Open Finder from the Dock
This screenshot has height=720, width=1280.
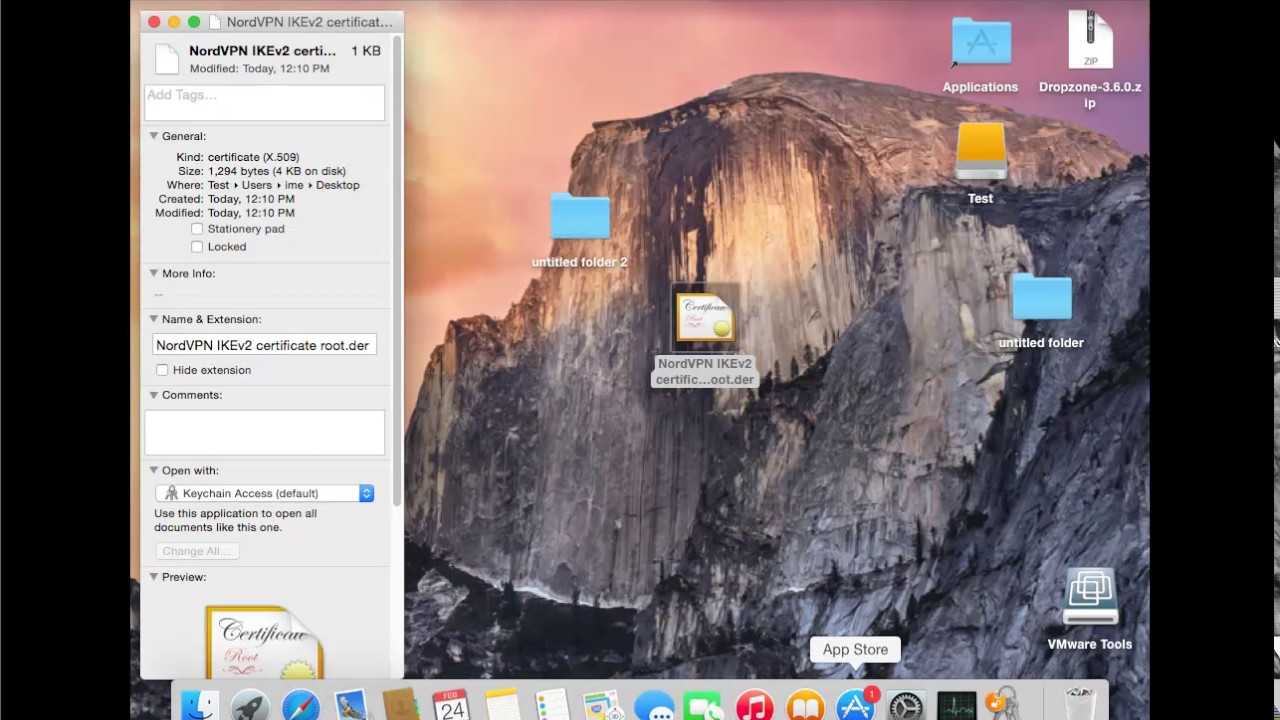point(200,704)
